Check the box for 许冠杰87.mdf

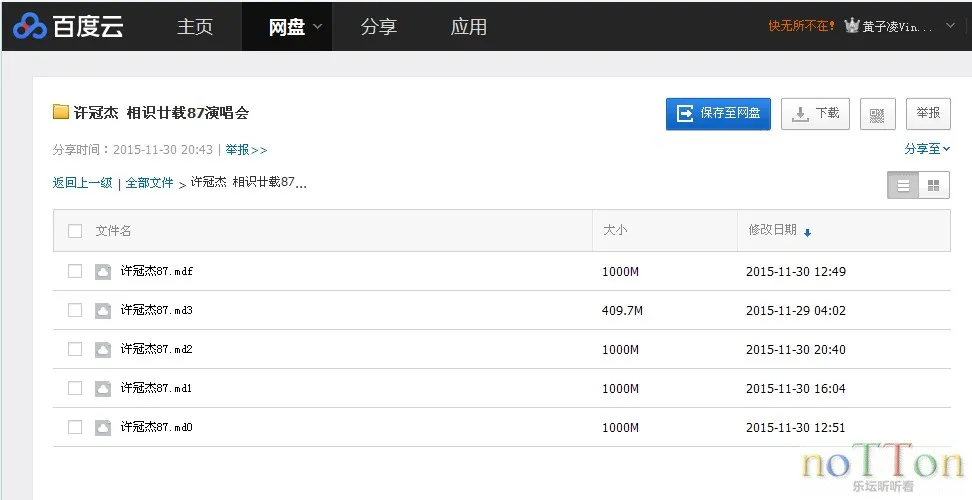click(x=75, y=271)
